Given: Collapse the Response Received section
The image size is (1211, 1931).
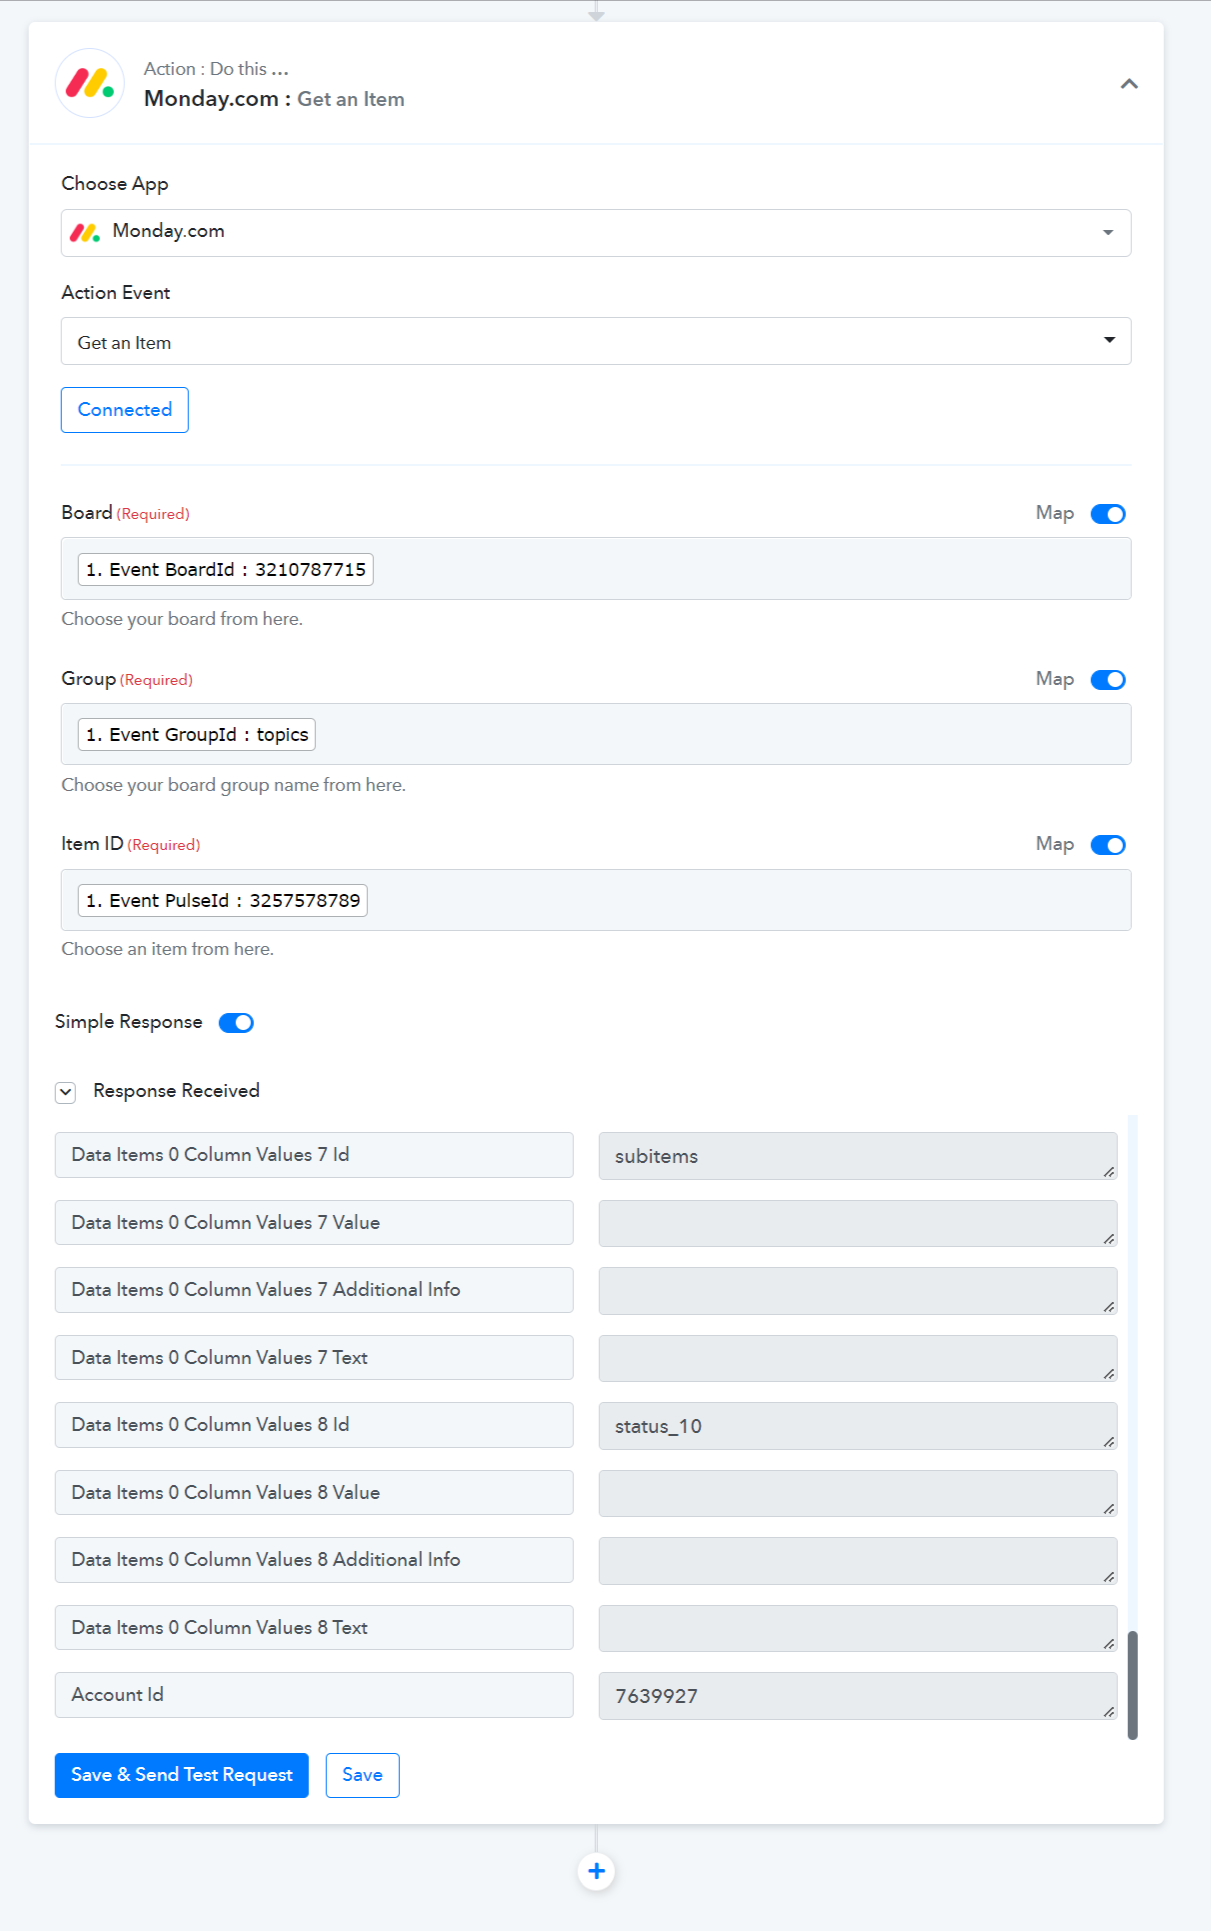Looking at the screenshot, I should pos(66,1092).
